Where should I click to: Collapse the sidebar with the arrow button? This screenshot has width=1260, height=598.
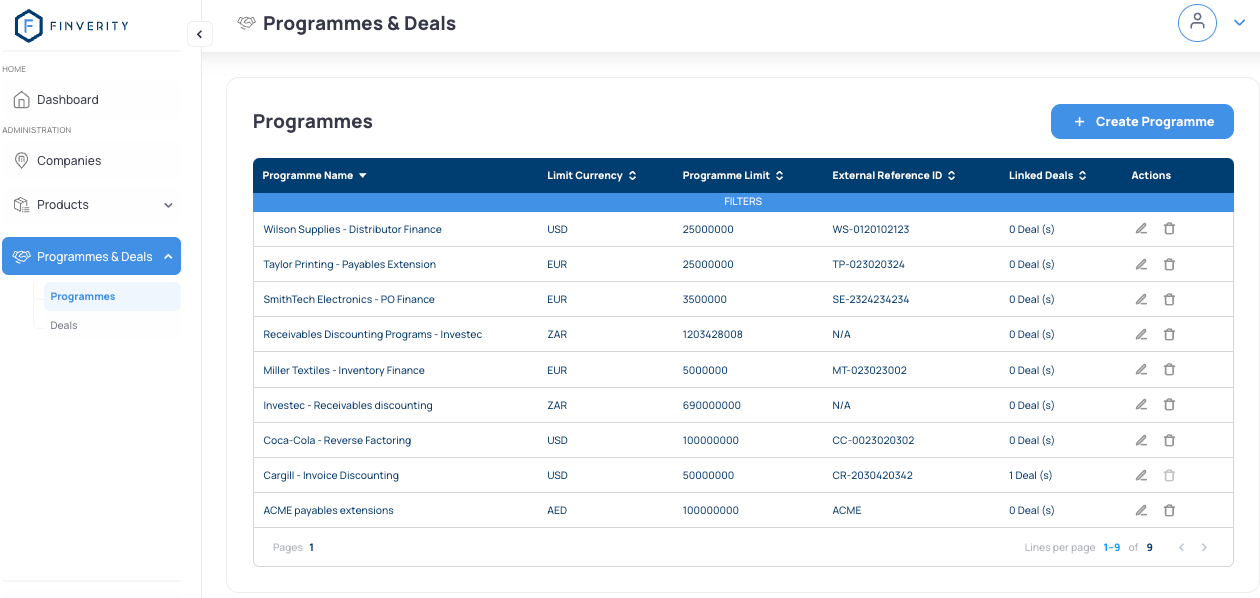coord(199,34)
